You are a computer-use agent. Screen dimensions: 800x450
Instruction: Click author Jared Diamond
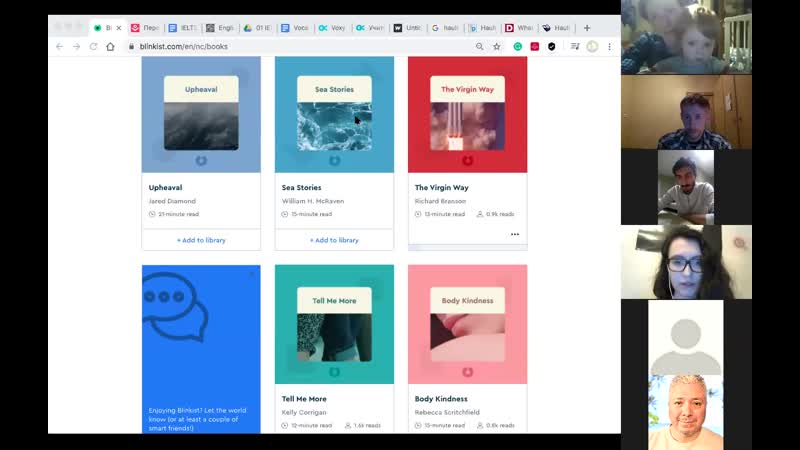click(172, 201)
